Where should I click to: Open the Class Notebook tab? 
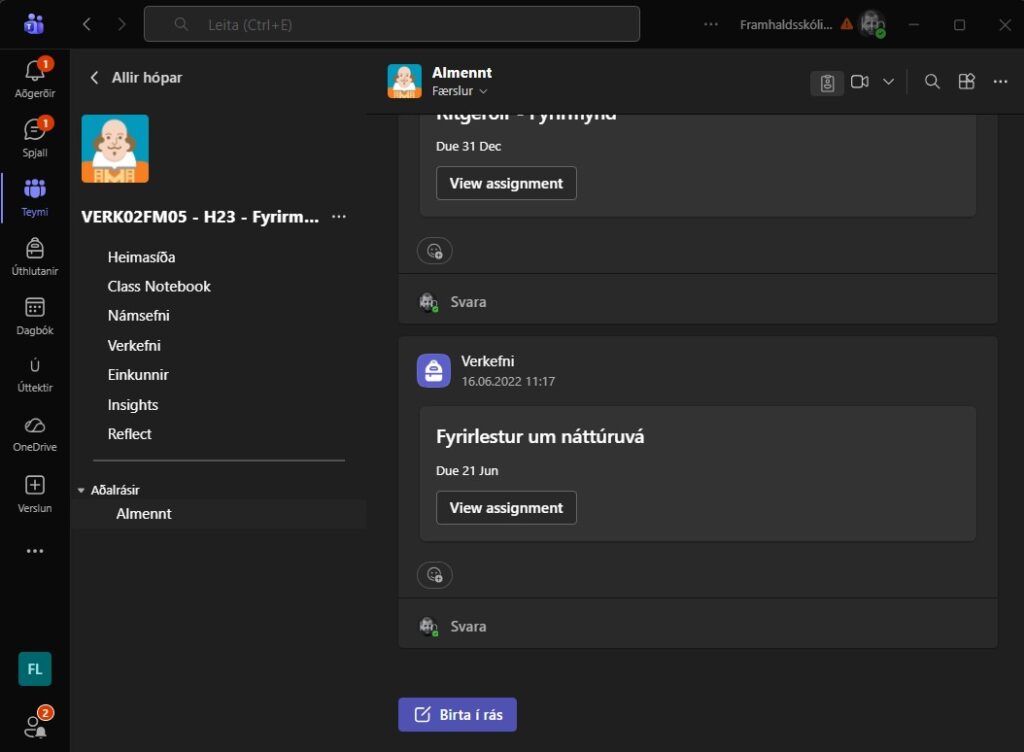click(159, 287)
